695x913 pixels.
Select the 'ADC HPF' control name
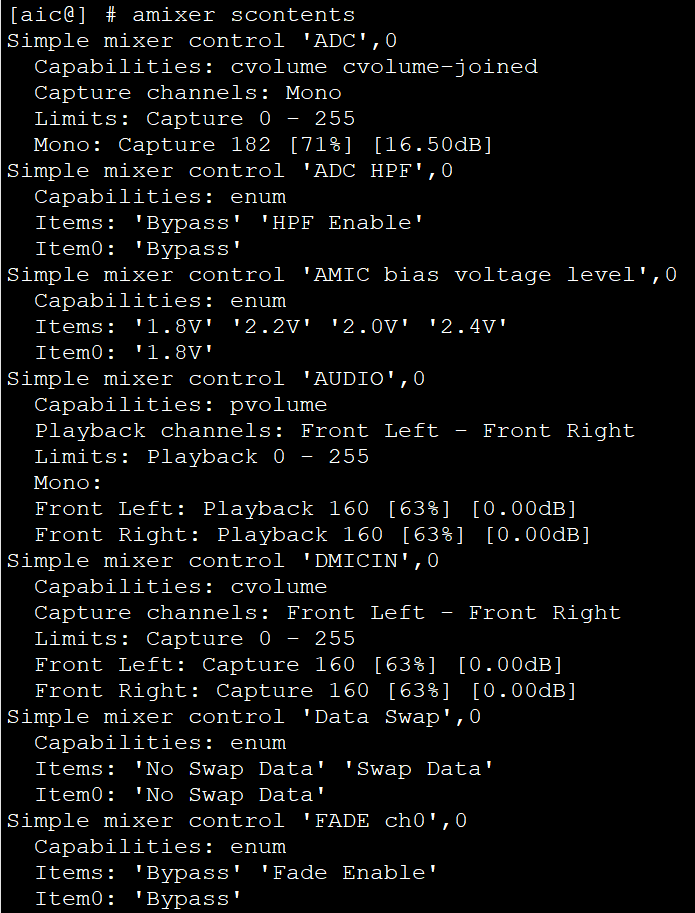click(369, 171)
